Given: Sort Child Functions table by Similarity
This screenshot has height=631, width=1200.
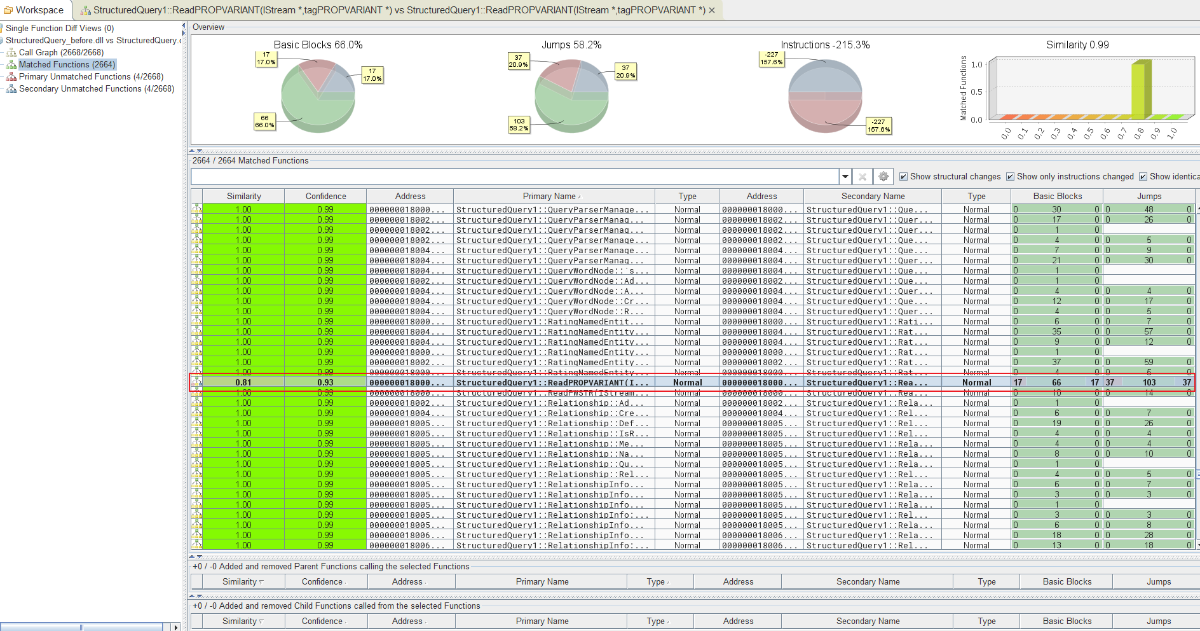Looking at the screenshot, I should click(x=244, y=621).
